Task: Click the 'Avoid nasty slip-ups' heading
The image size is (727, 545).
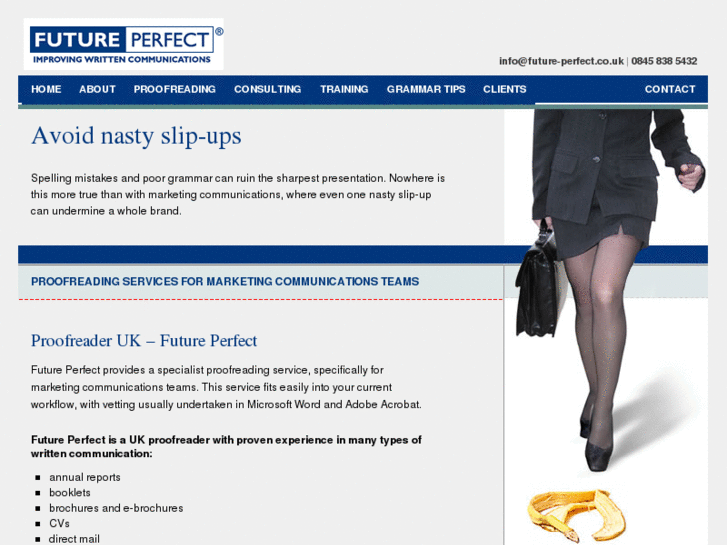Action: click(x=136, y=136)
